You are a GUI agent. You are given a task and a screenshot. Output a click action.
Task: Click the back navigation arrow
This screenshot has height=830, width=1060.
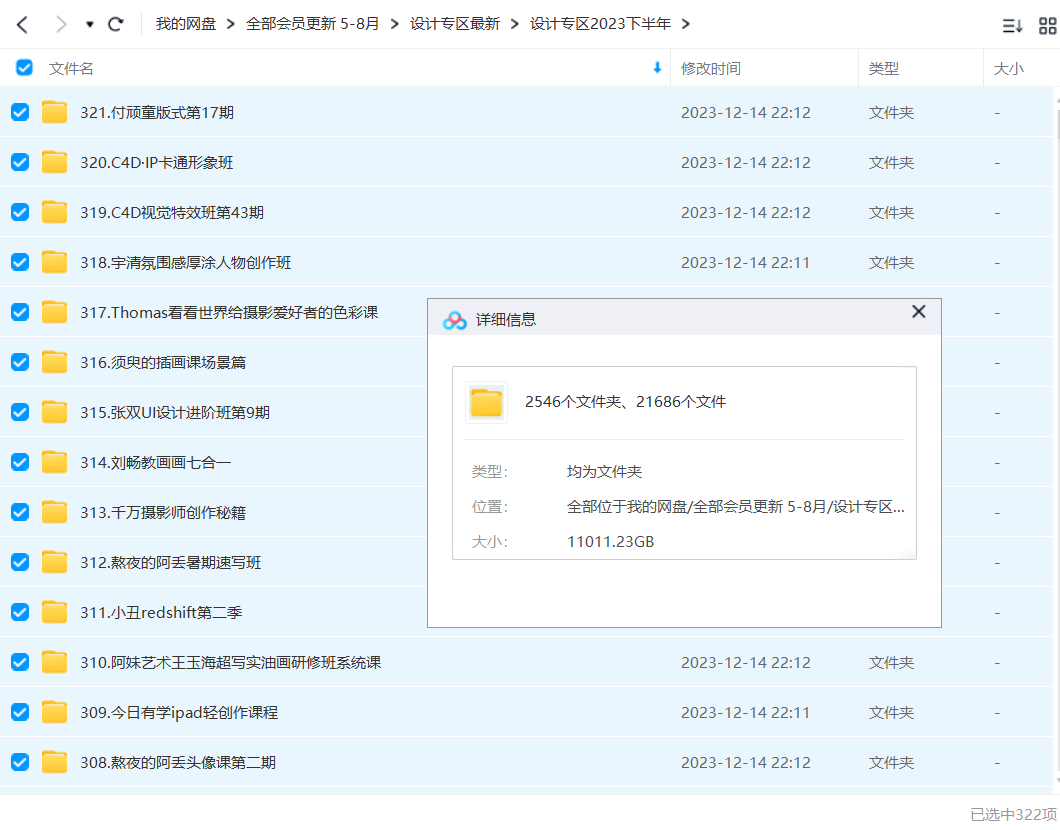[22, 24]
